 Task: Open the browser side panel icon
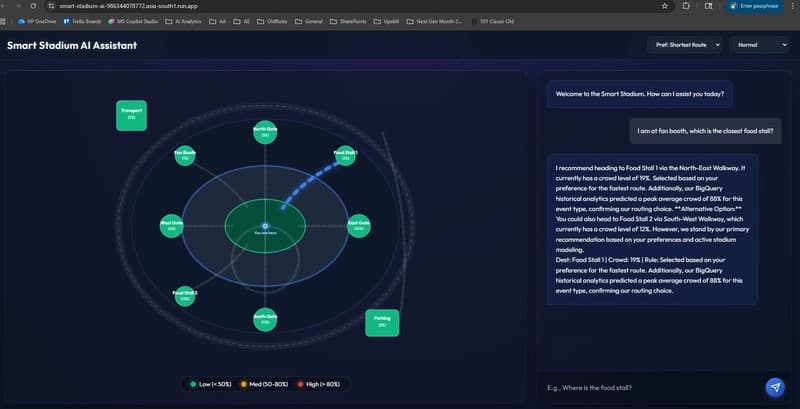pyautogui.click(x=708, y=6)
